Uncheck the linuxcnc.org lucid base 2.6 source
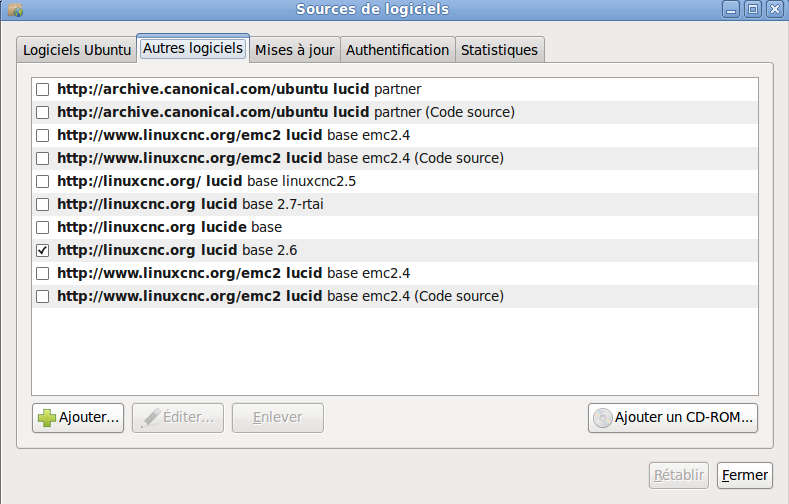 point(43,250)
